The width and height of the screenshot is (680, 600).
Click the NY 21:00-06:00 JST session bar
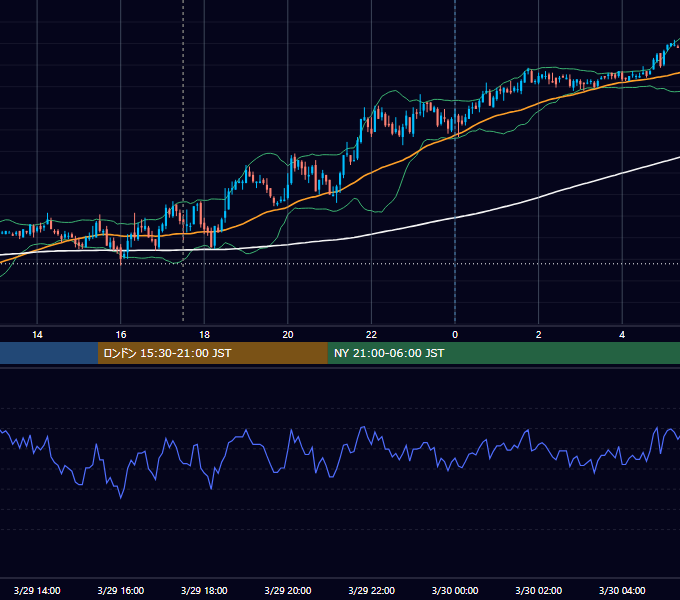(503, 353)
